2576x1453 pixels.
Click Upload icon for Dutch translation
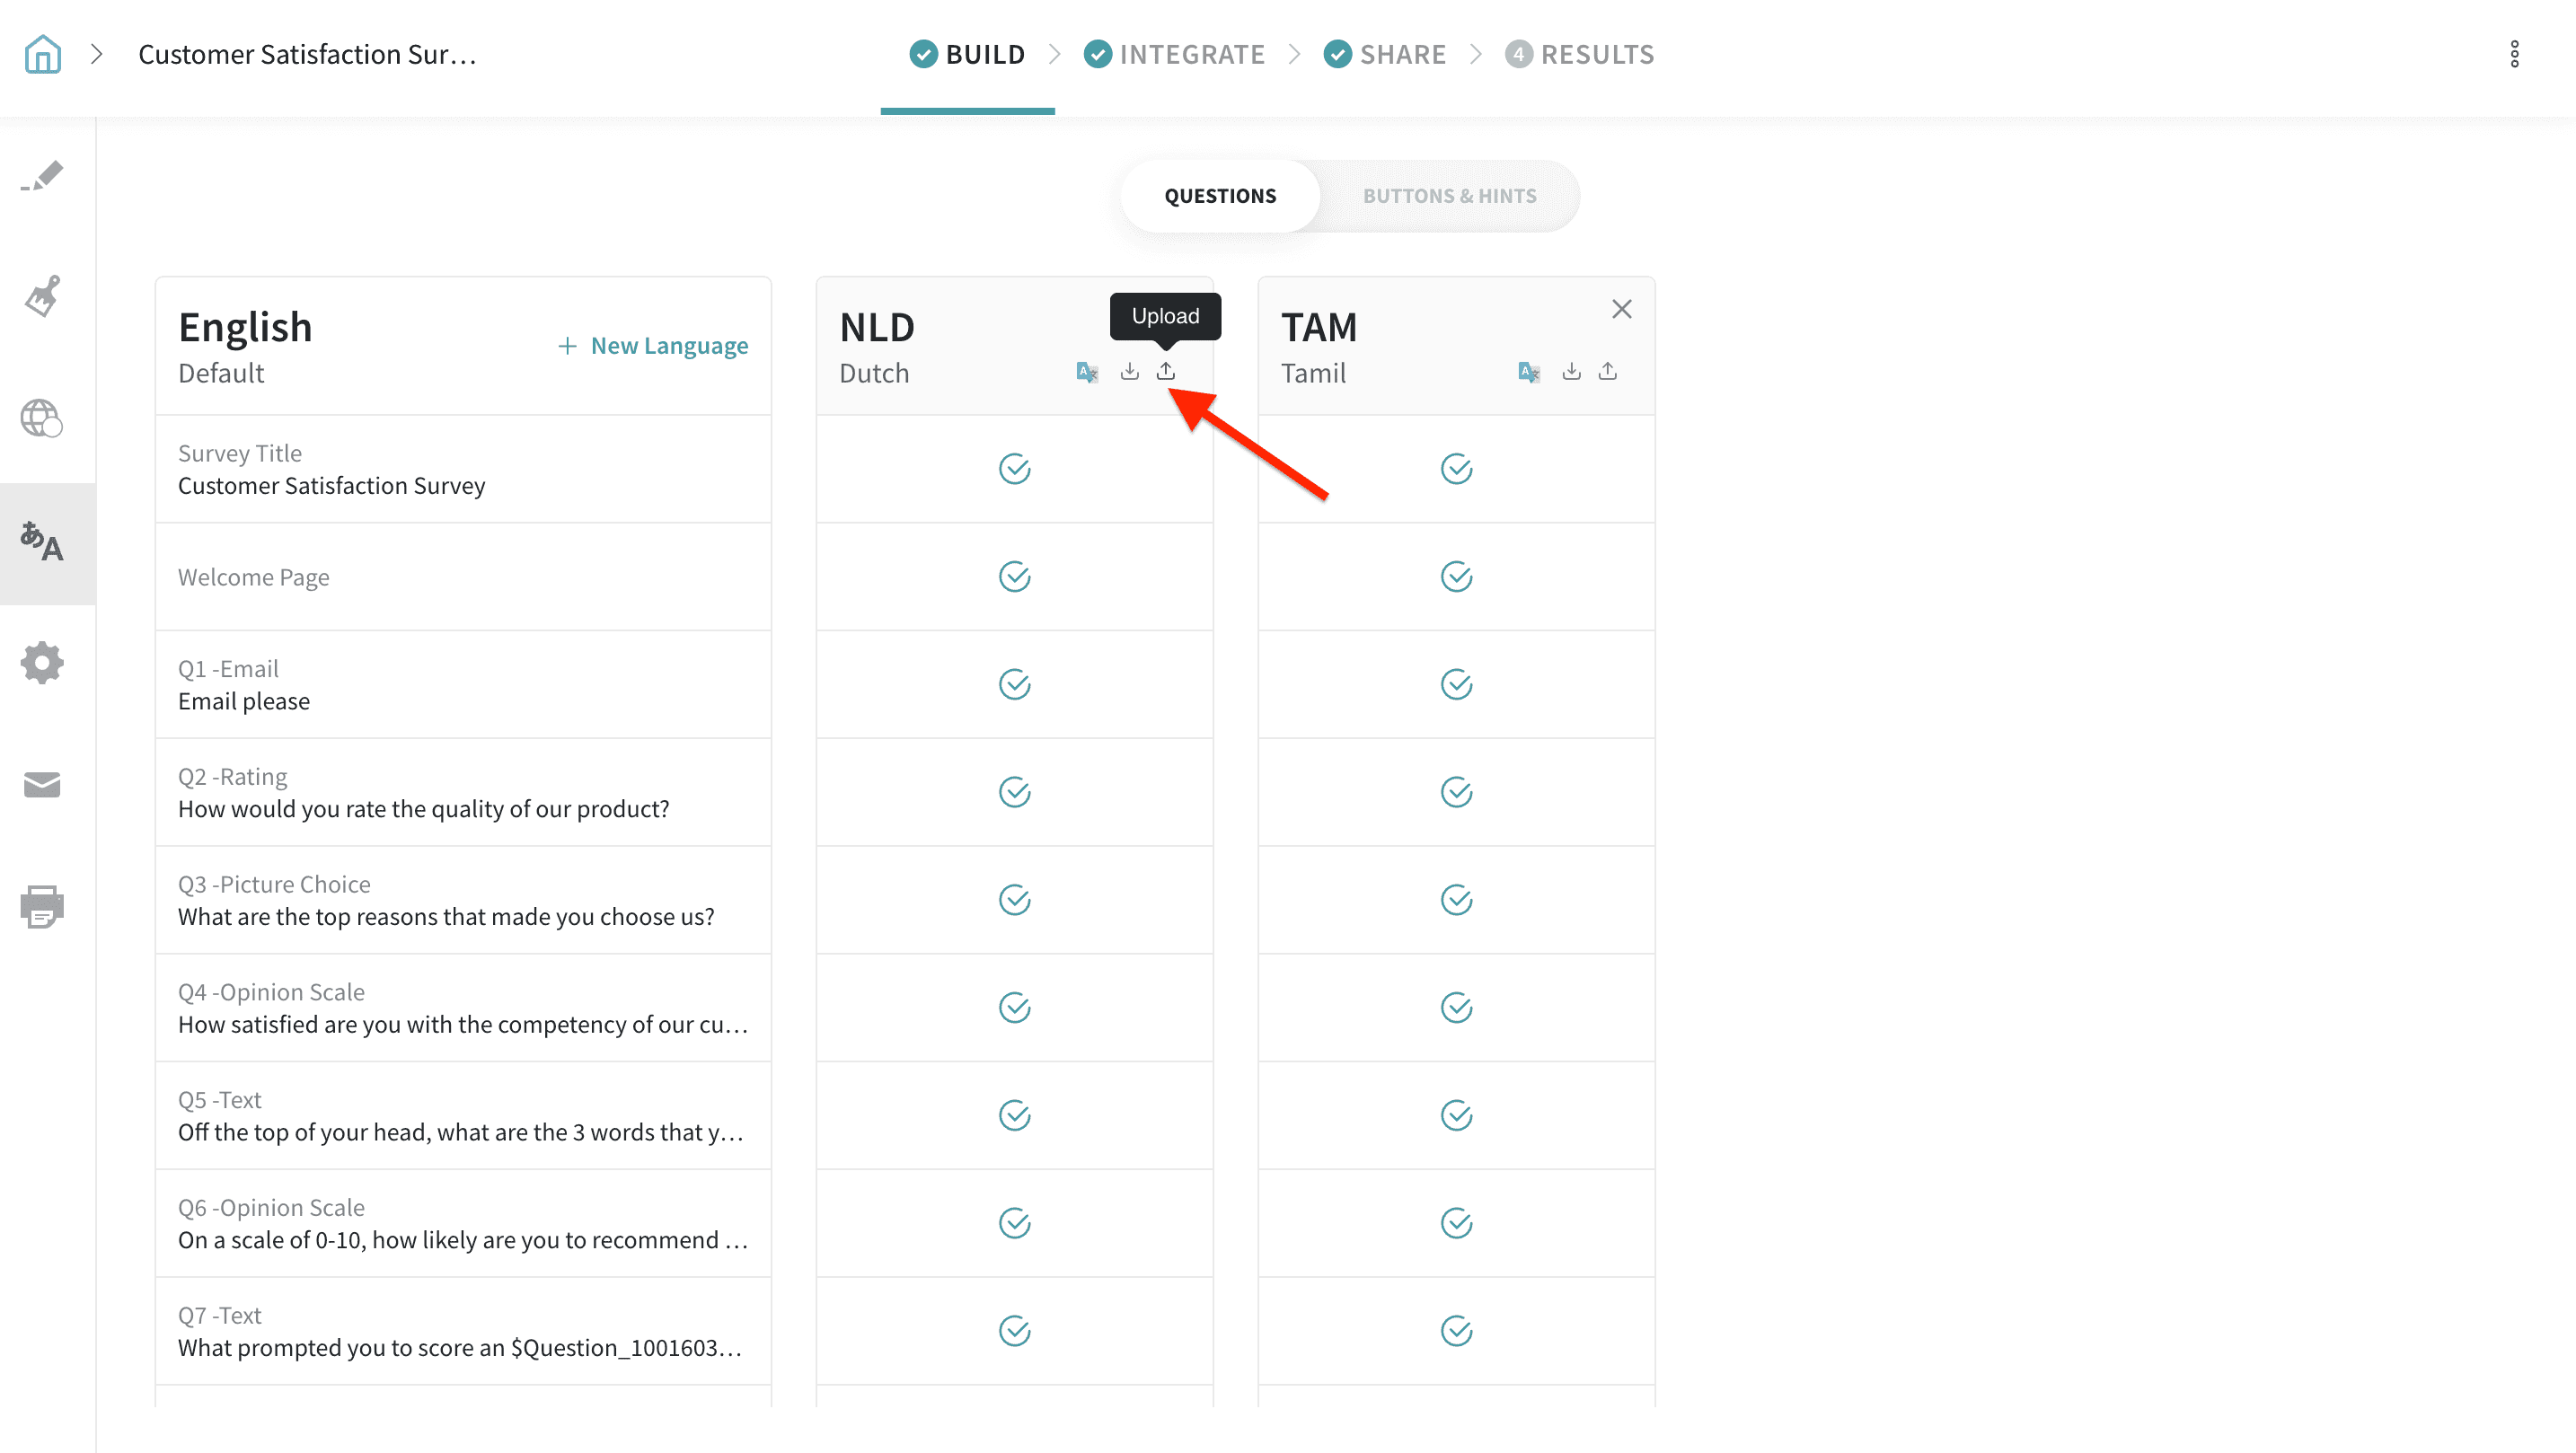(1166, 372)
